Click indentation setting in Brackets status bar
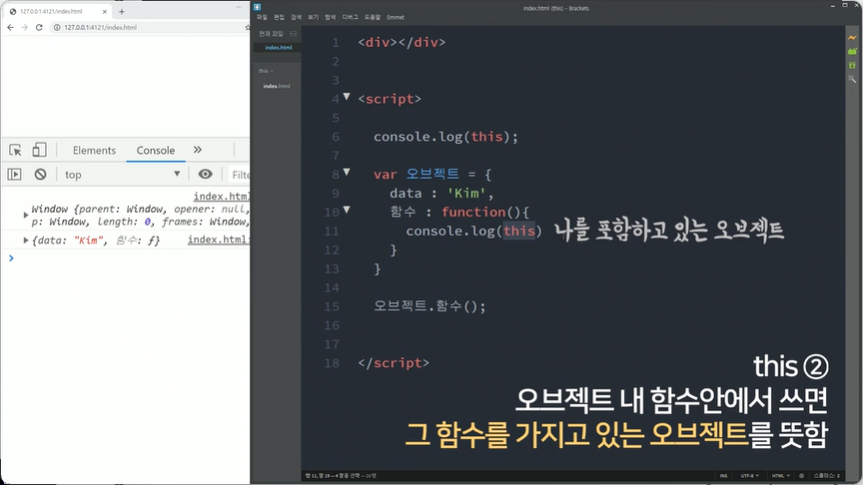The height and width of the screenshot is (485, 863). tap(827, 476)
